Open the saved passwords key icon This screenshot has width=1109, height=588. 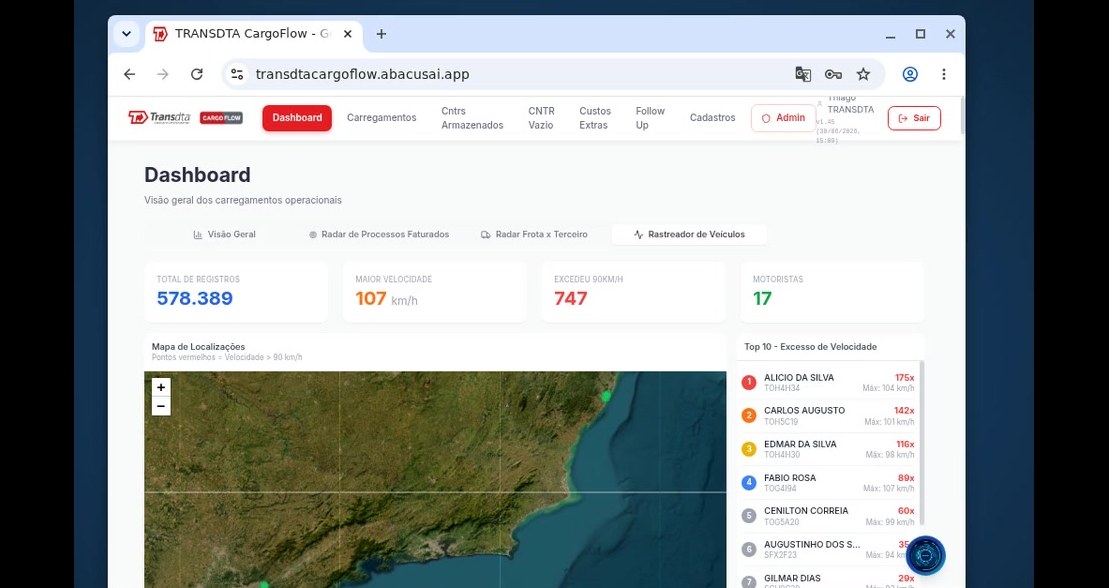pos(833,74)
